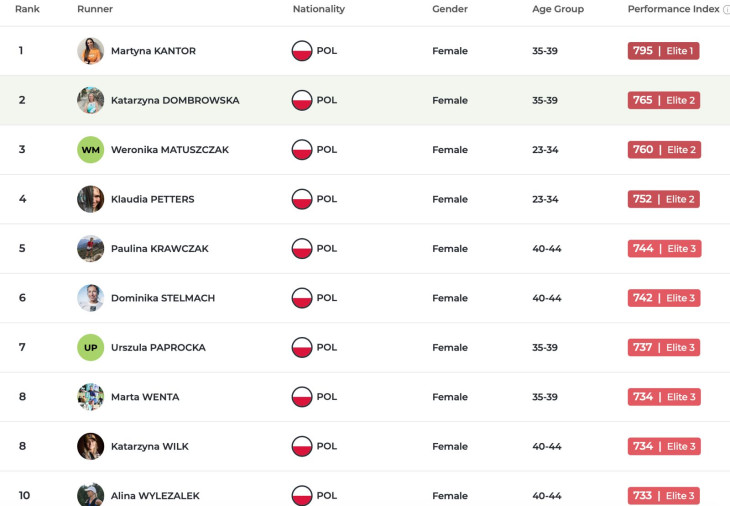Click the 744 Elite 3 badge
Screen dimensions: 730x506
click(x=663, y=249)
